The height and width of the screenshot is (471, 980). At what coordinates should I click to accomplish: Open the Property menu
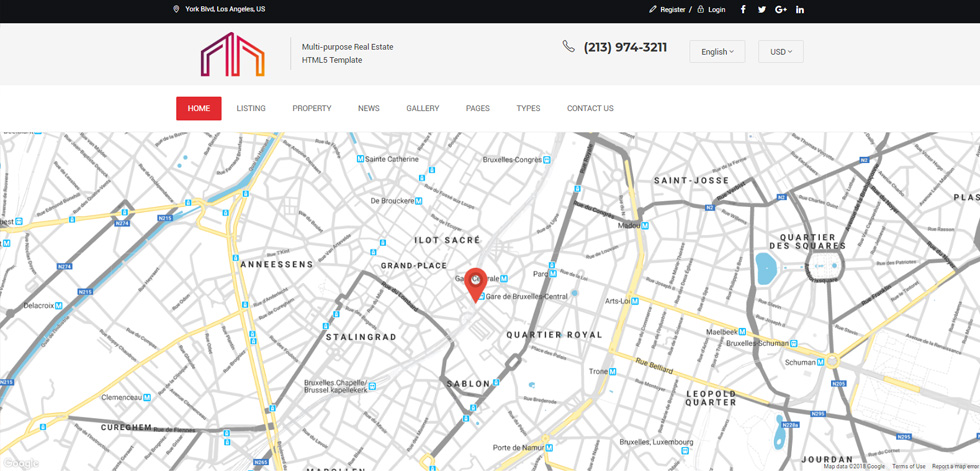pos(312,108)
